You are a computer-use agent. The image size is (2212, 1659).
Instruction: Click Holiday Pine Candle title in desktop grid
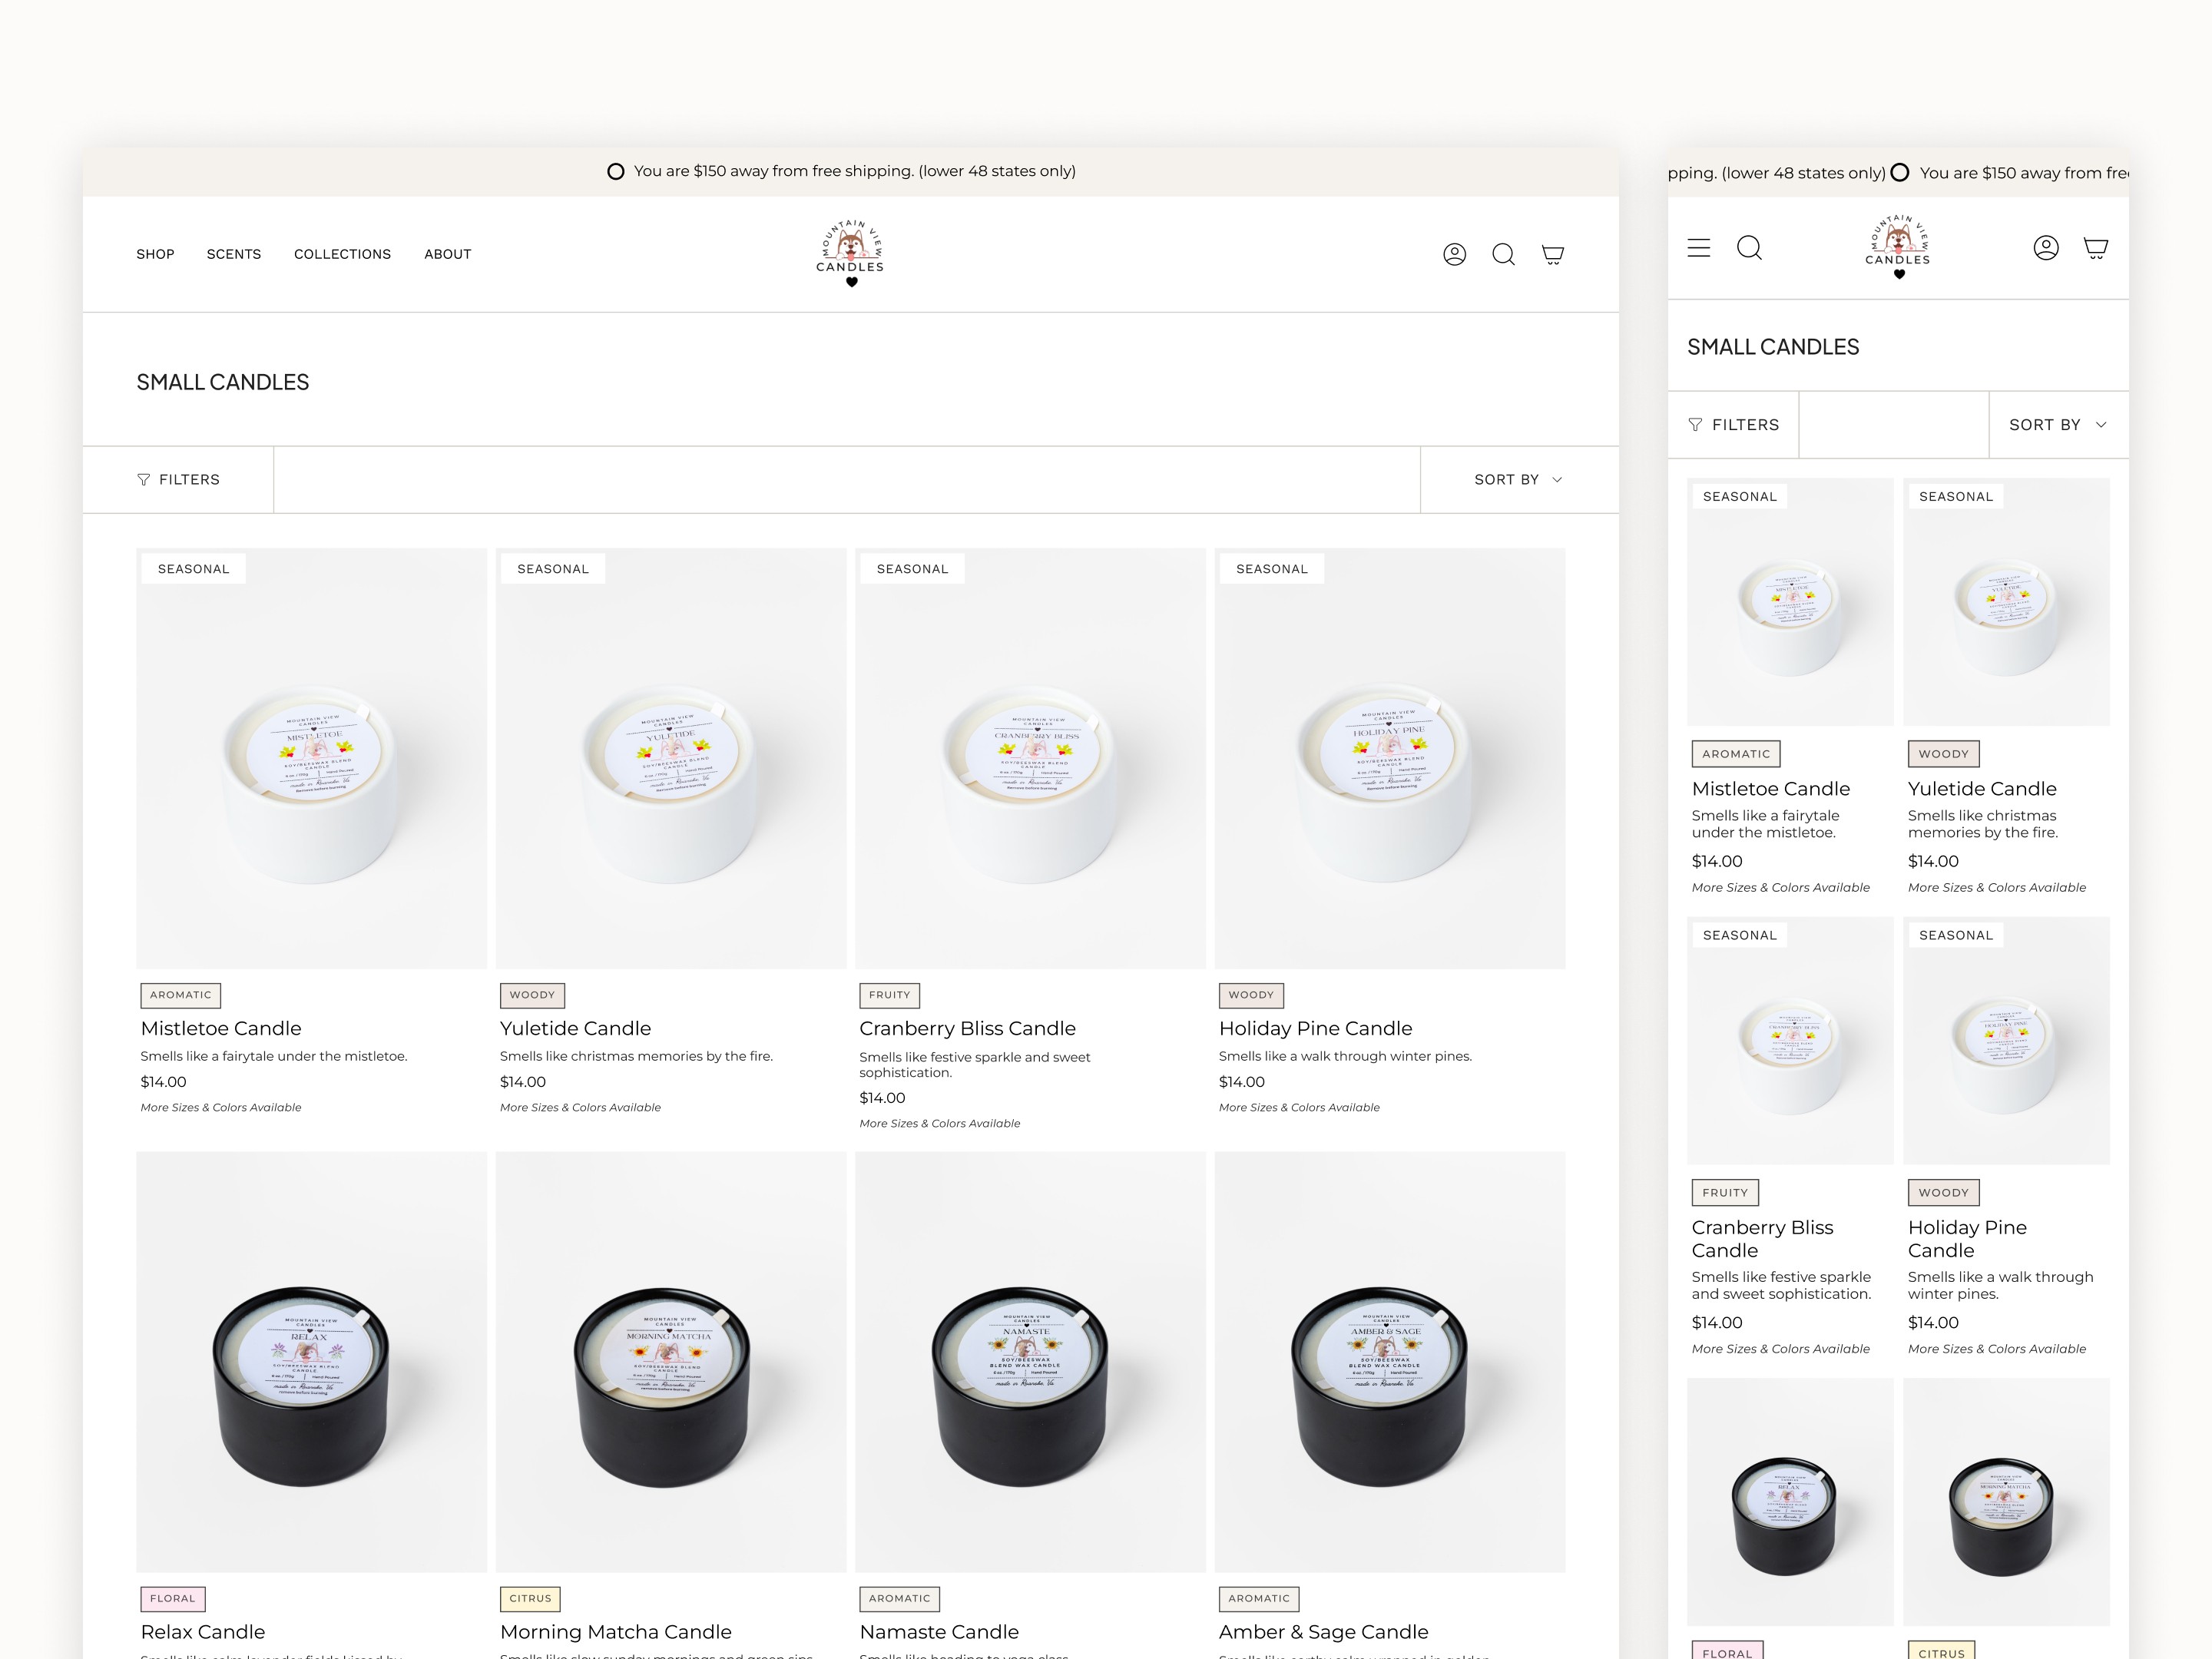1315,1028
